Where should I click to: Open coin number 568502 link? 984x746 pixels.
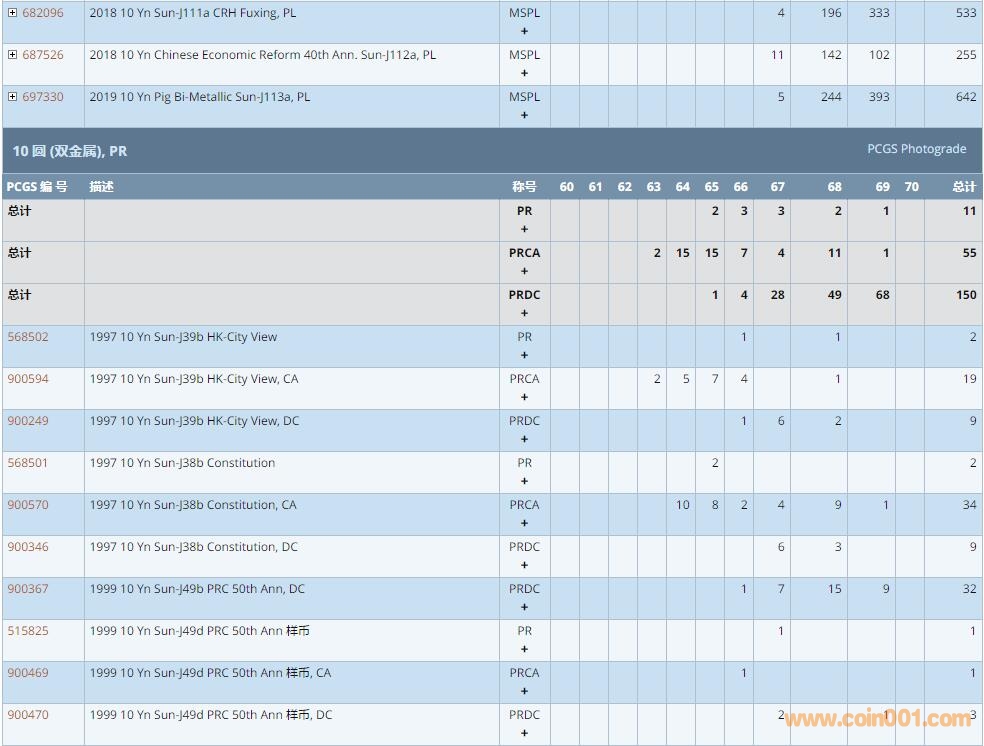(x=28, y=337)
